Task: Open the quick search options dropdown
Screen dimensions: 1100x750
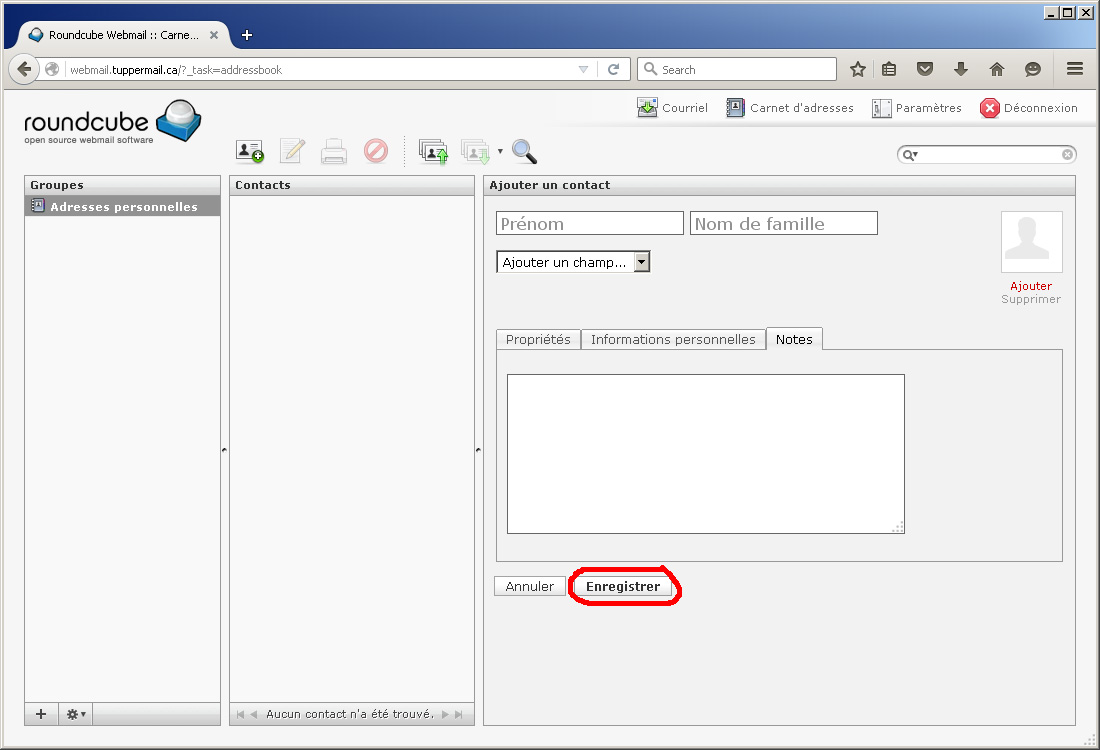Action: point(910,155)
